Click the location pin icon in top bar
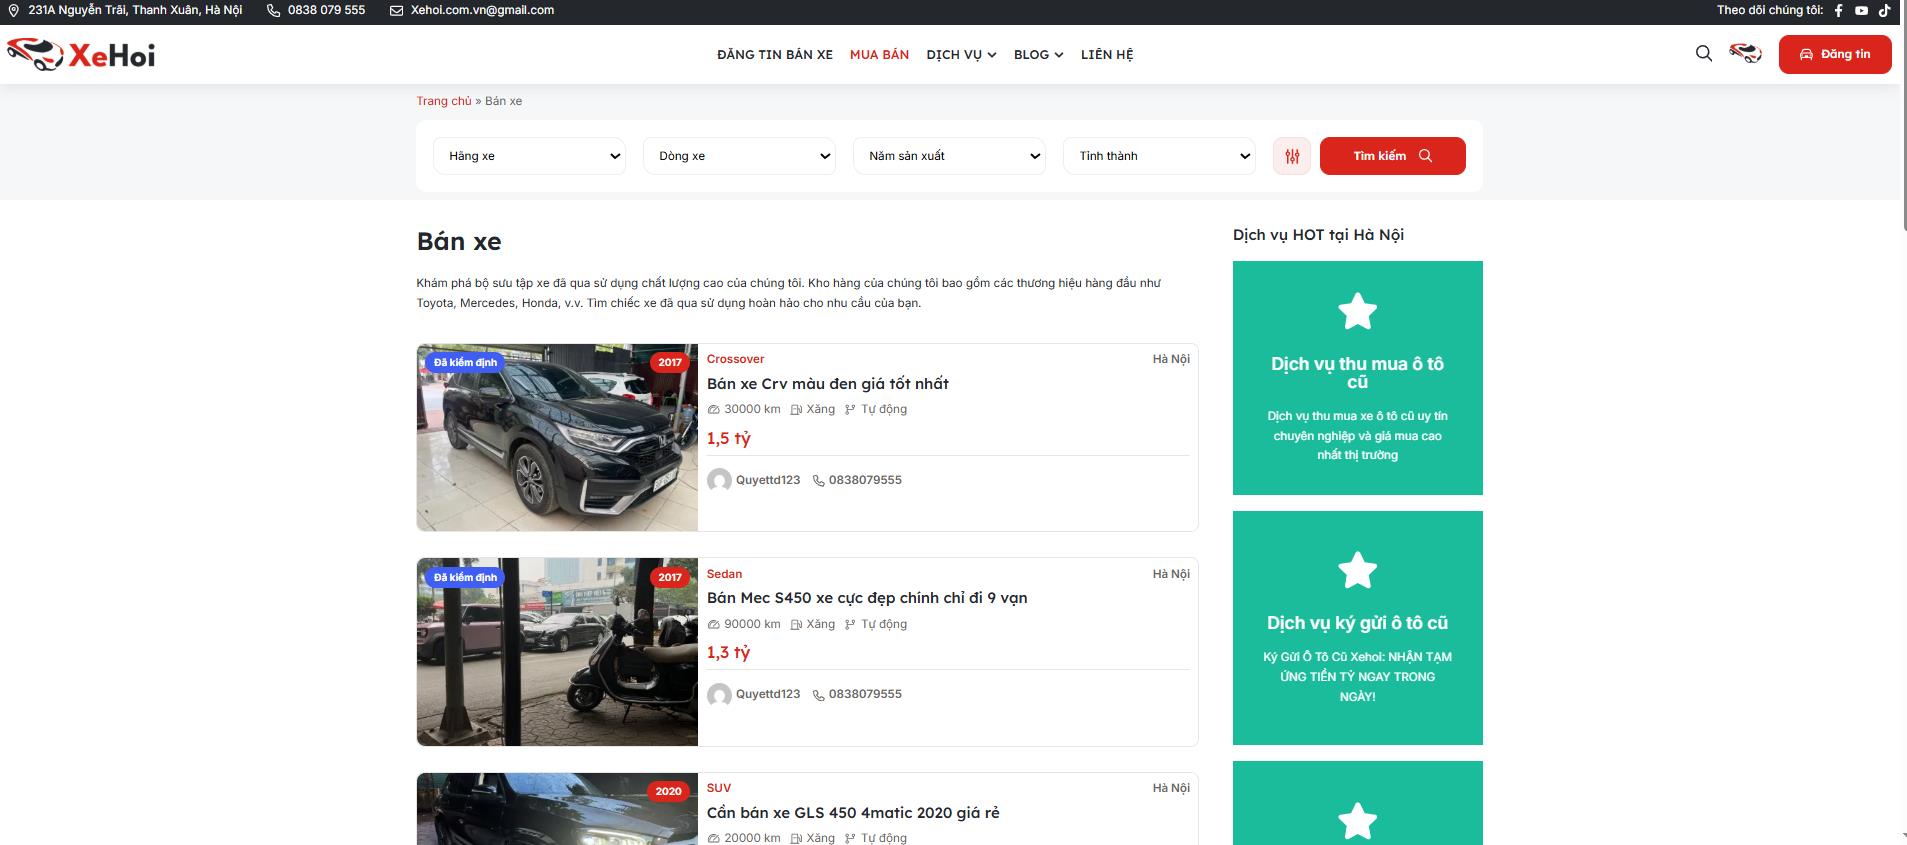This screenshot has height=845, width=1907. point(14,10)
